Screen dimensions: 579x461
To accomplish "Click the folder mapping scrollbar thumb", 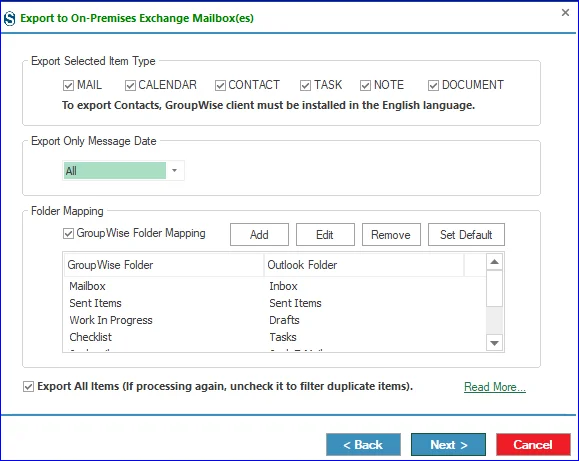I will pos(494,288).
